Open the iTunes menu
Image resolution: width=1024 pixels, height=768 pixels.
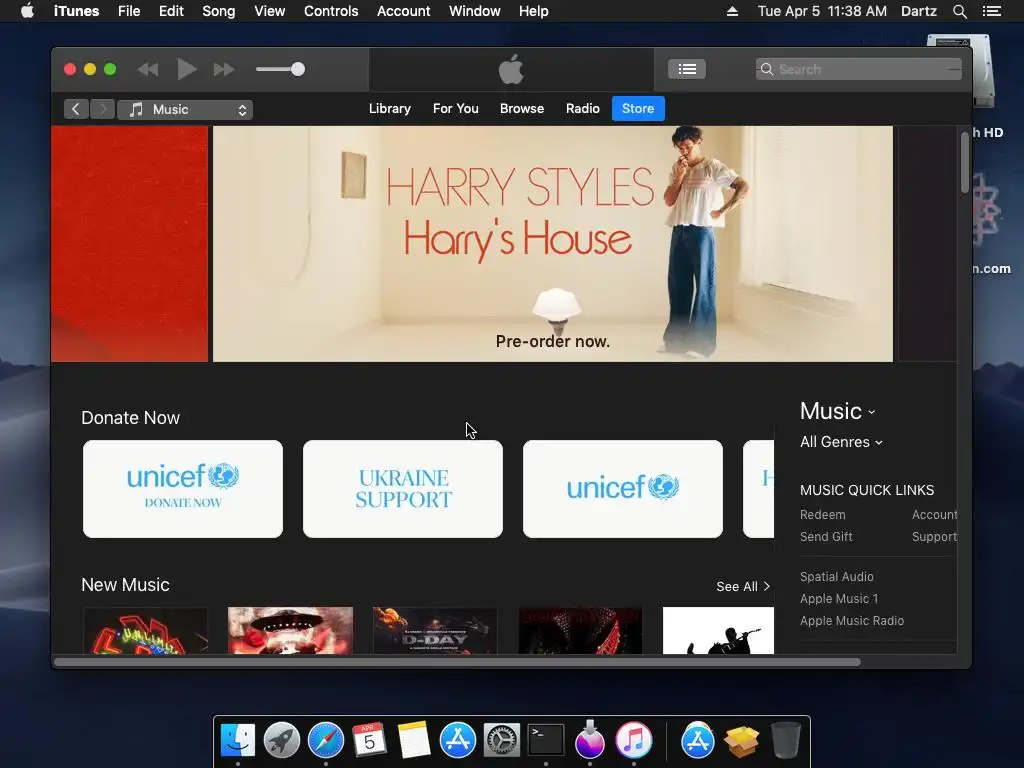point(76,11)
